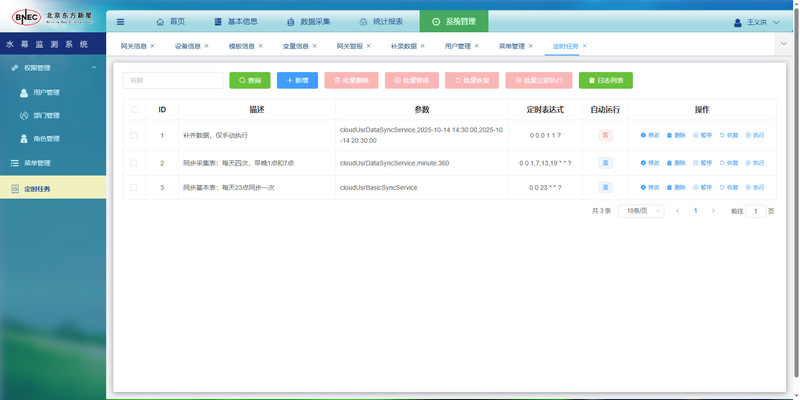Image resolution: width=800 pixels, height=400 pixels.
Task: Switch to the 模板信息 tab
Action: click(242, 46)
